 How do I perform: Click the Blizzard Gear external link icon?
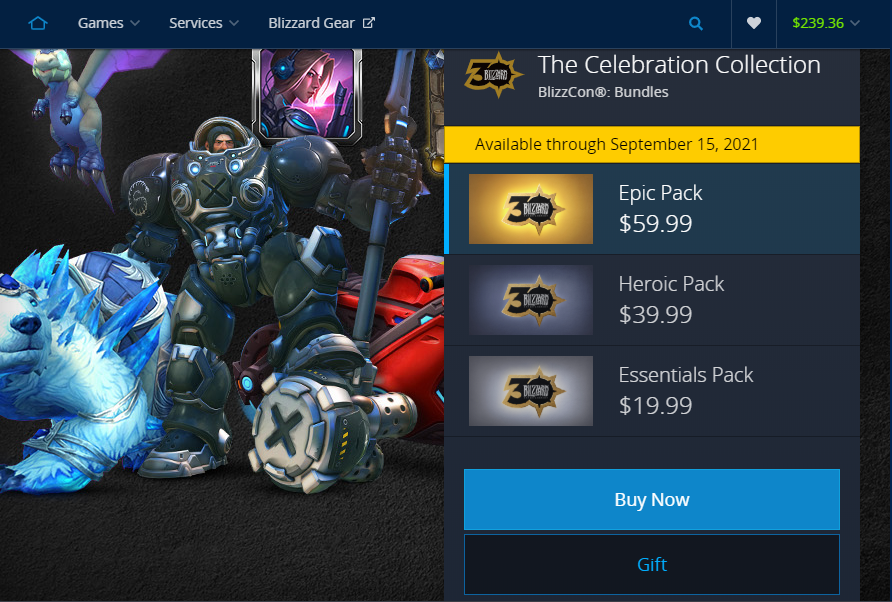(x=369, y=23)
